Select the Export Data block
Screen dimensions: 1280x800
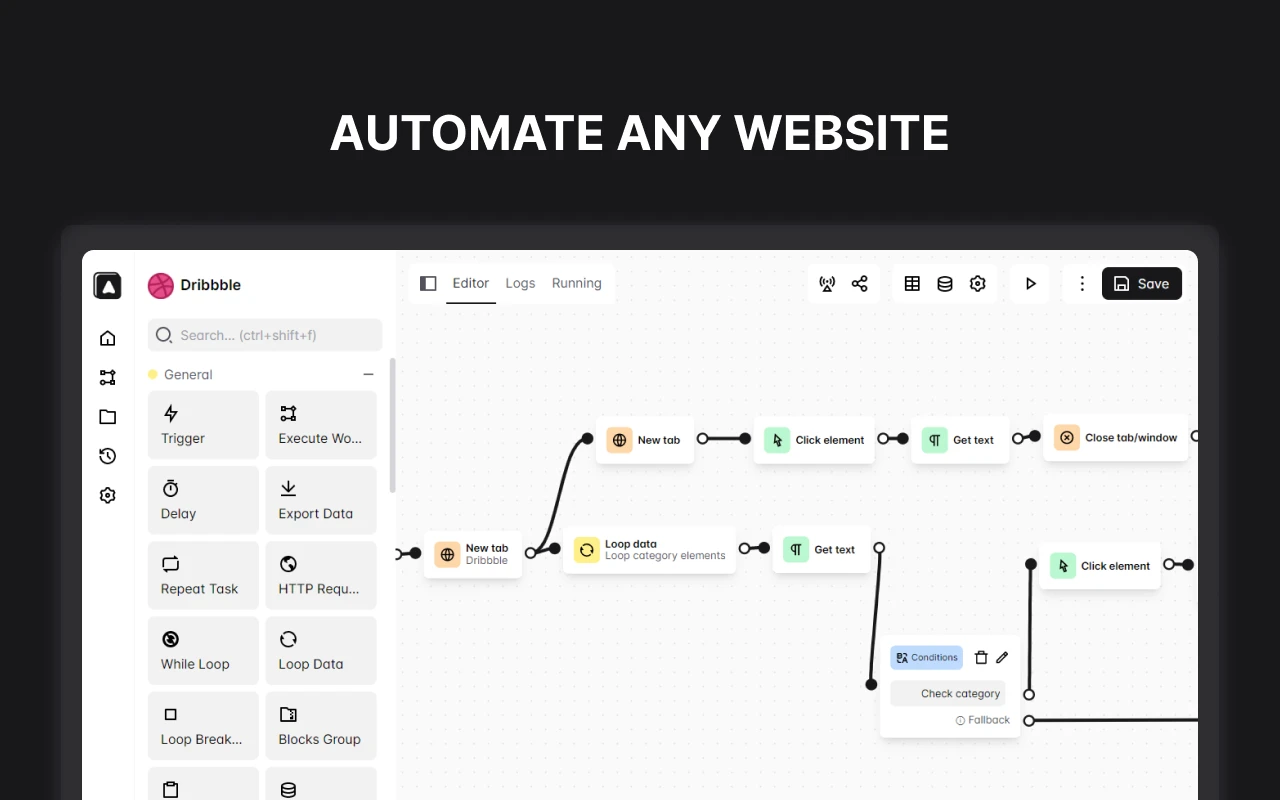click(321, 500)
